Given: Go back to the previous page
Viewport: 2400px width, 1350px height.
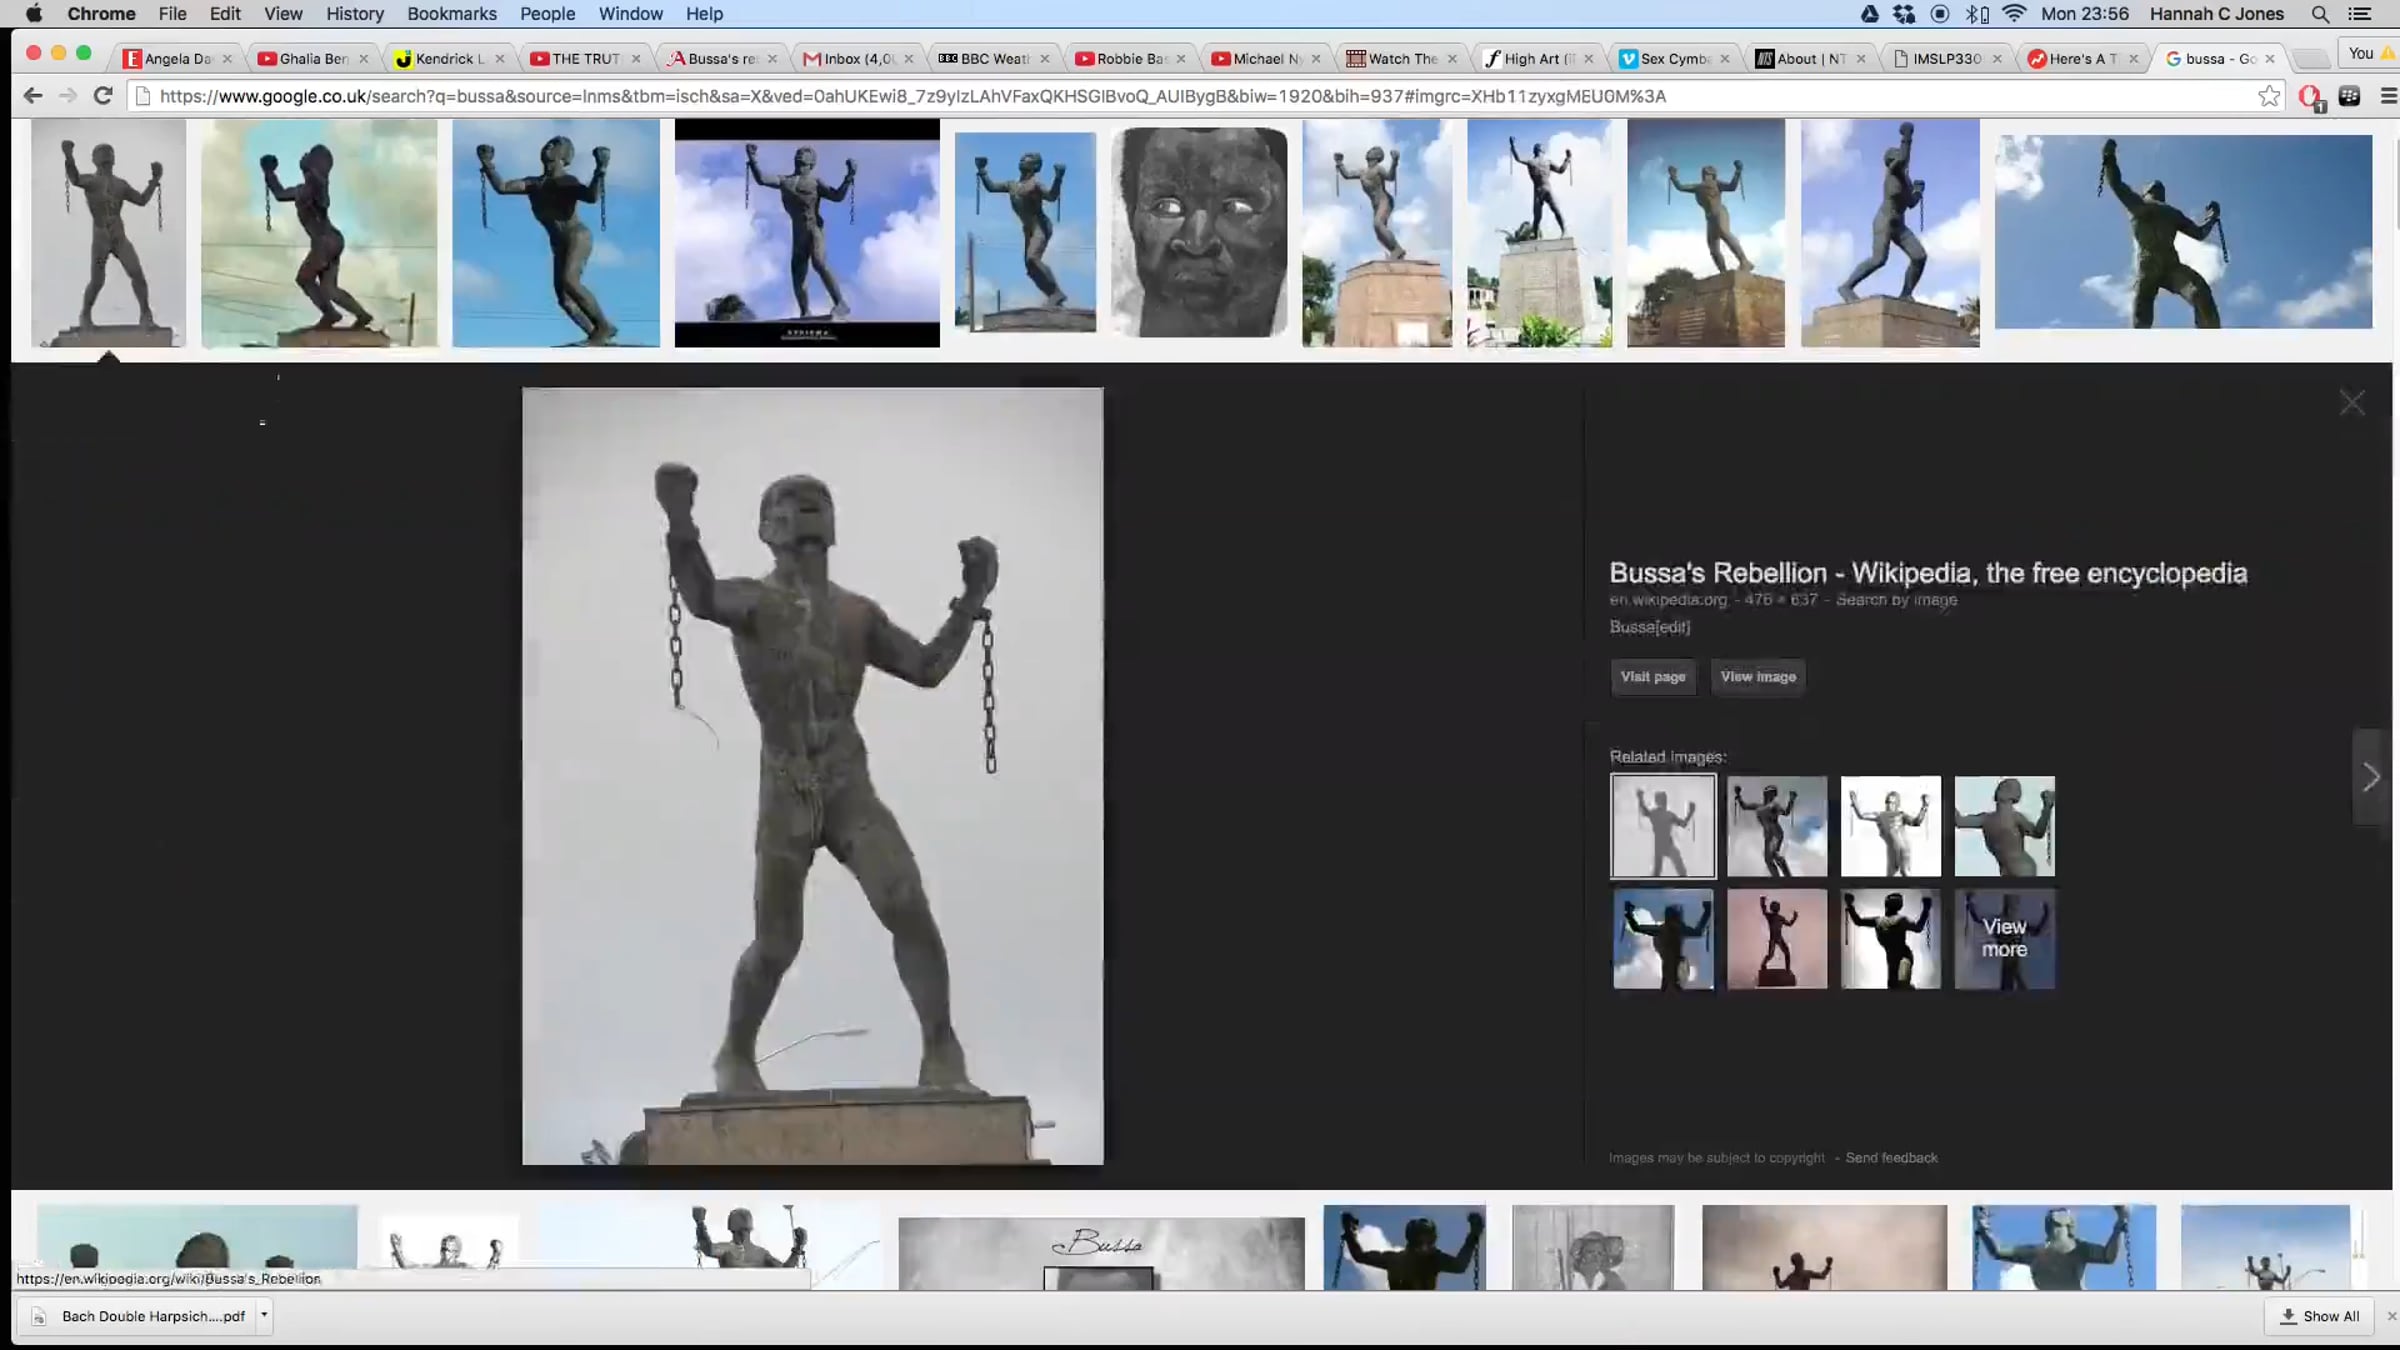Looking at the screenshot, I should tap(33, 96).
